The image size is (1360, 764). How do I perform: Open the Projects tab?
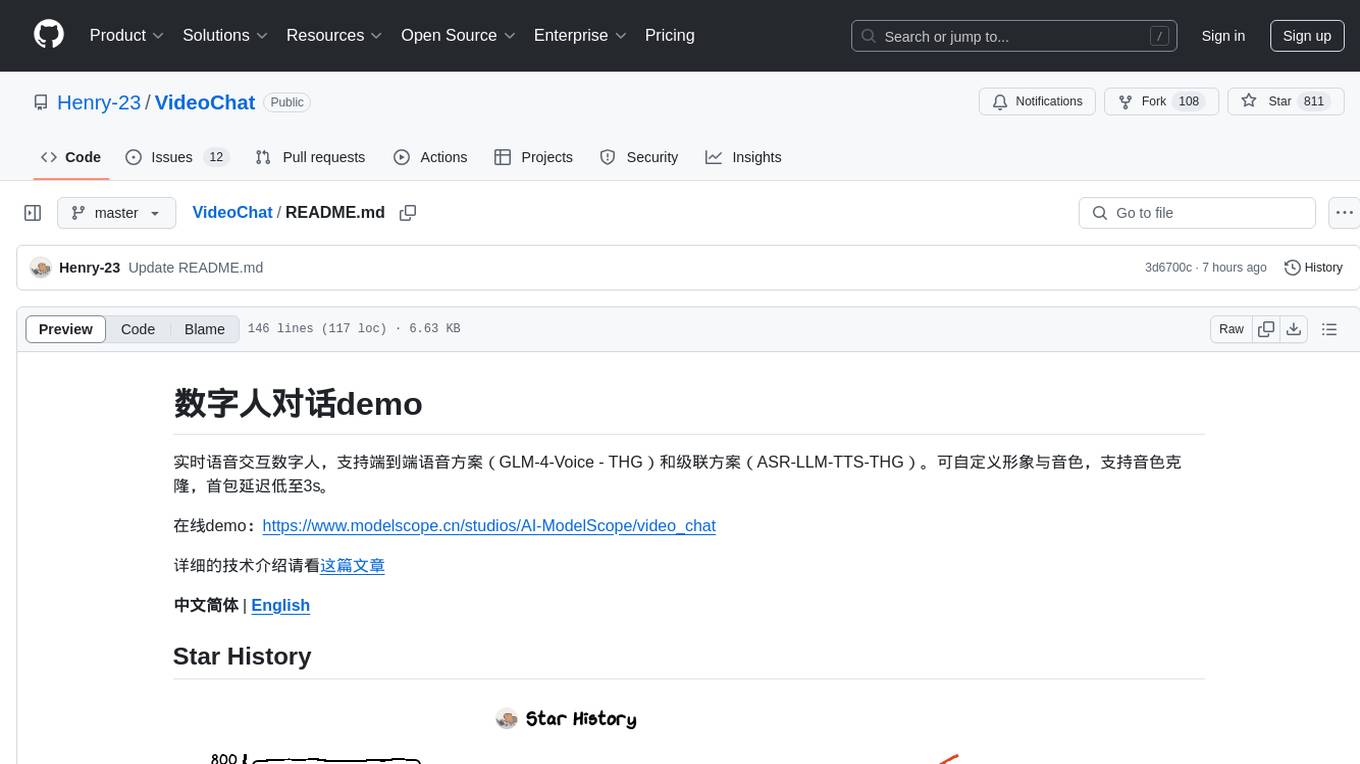[533, 157]
